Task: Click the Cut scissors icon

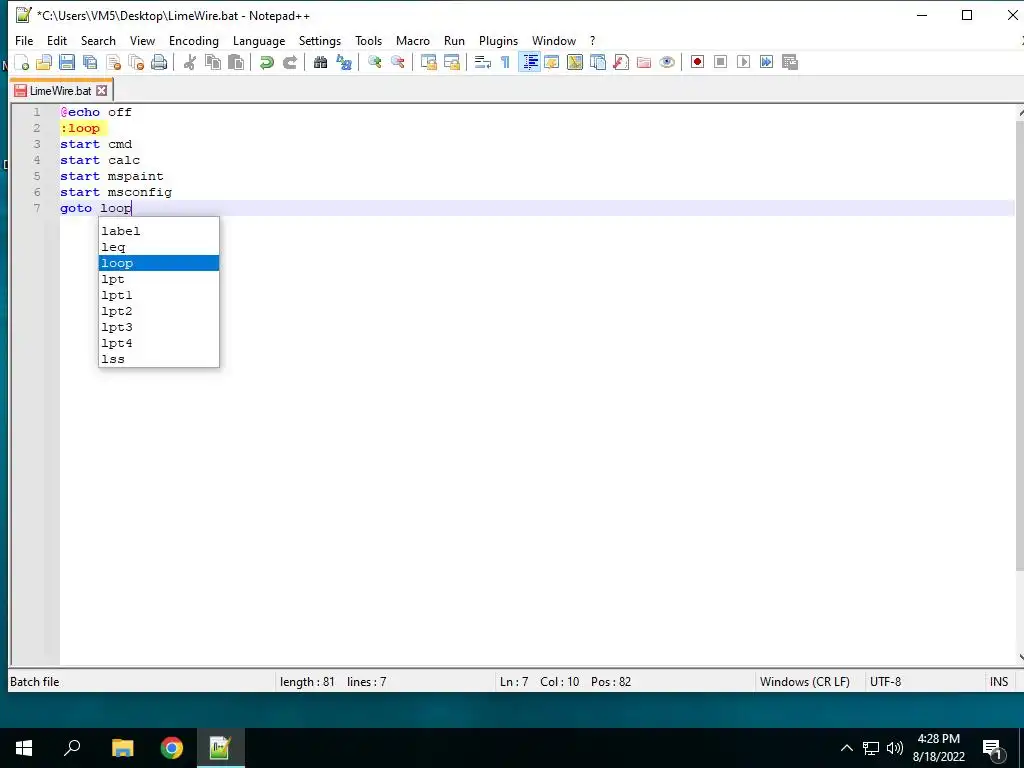Action: 190,63
